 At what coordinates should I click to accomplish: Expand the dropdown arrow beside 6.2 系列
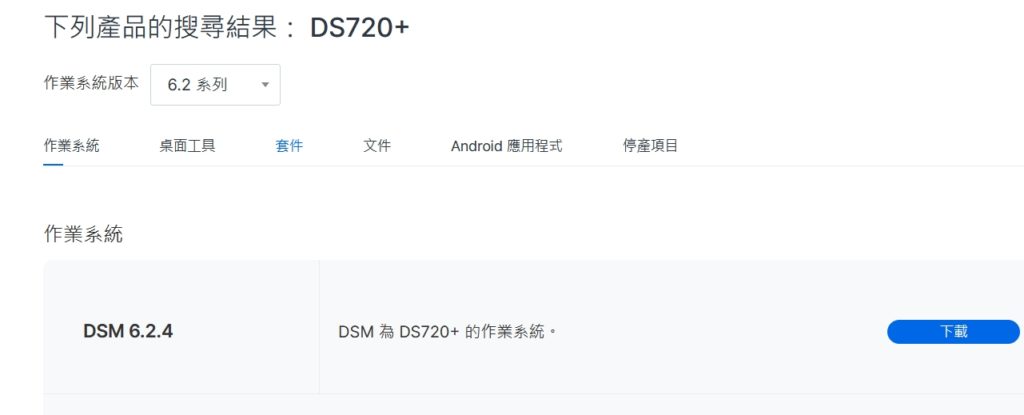point(265,85)
